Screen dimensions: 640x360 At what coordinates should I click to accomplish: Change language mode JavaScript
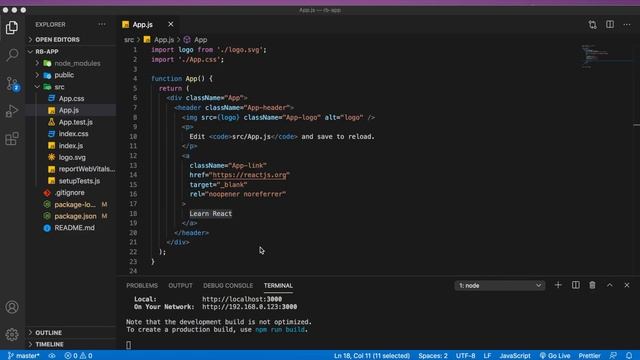(x=515, y=356)
